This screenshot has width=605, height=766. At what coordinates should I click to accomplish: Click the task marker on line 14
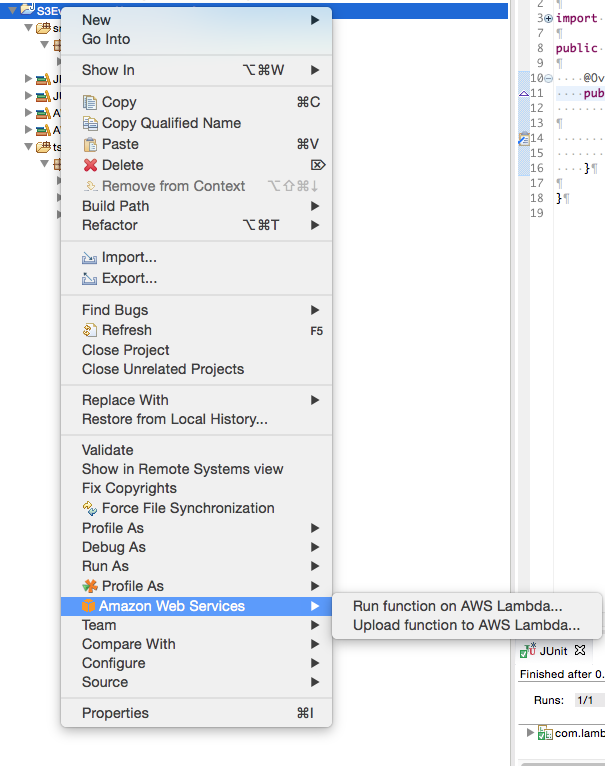click(x=523, y=139)
